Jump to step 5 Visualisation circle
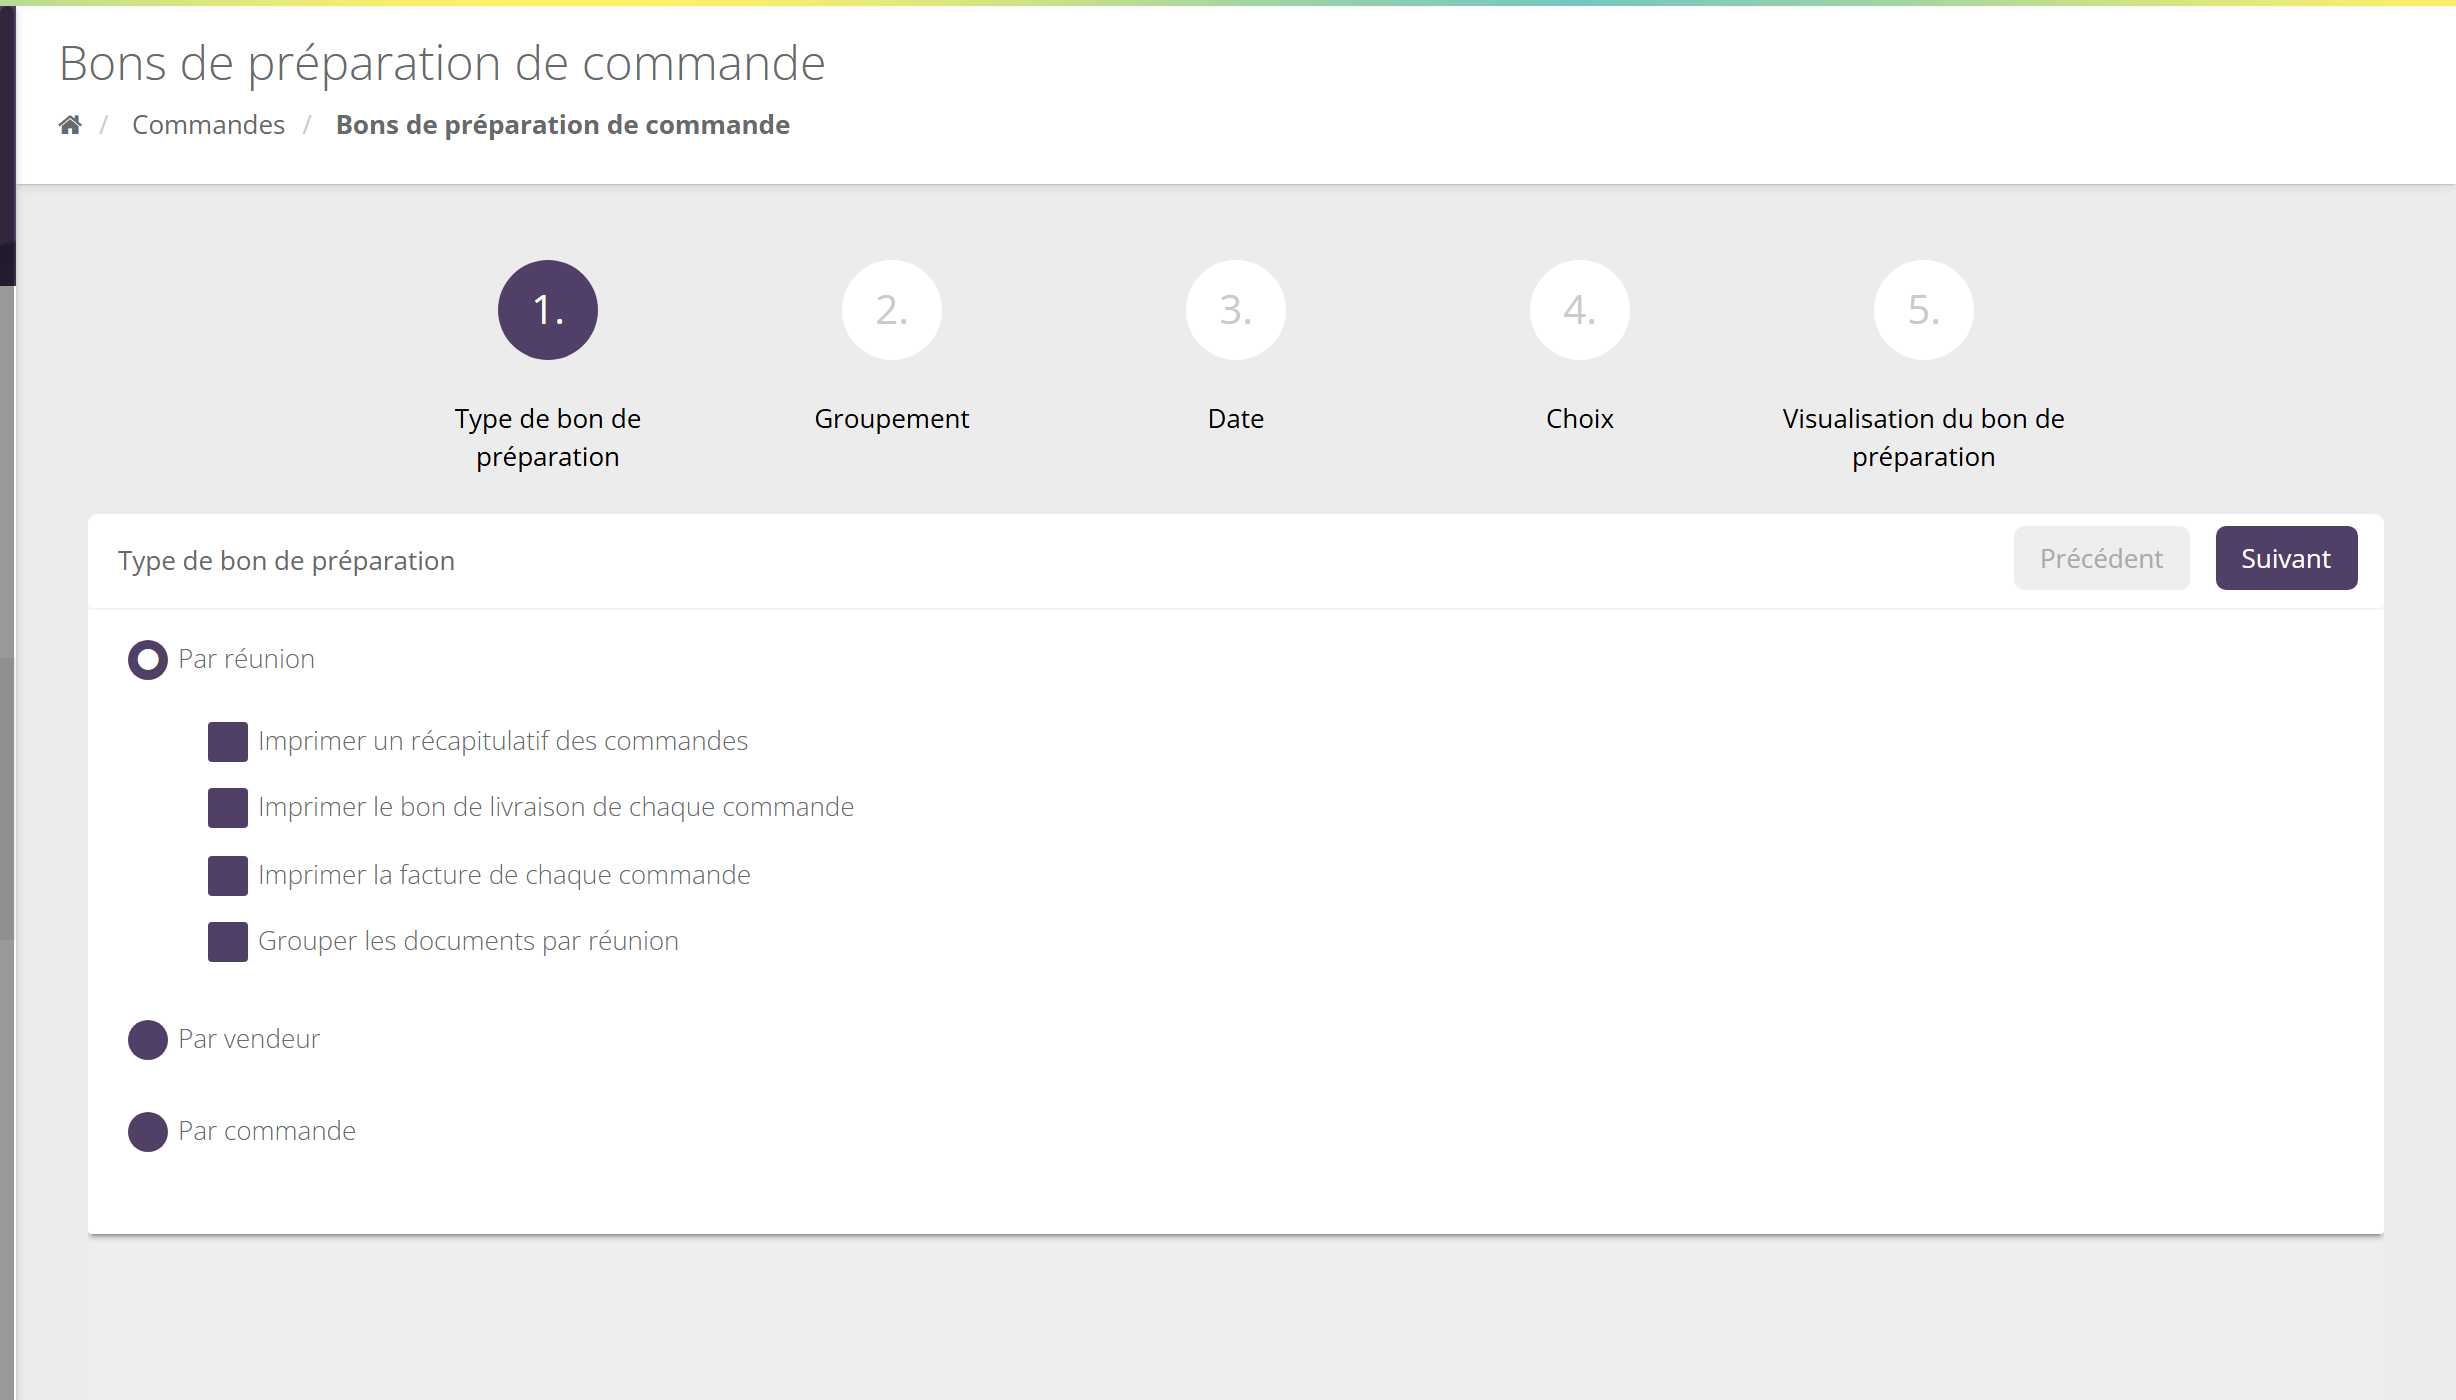The width and height of the screenshot is (2456, 1400). tap(1924, 310)
